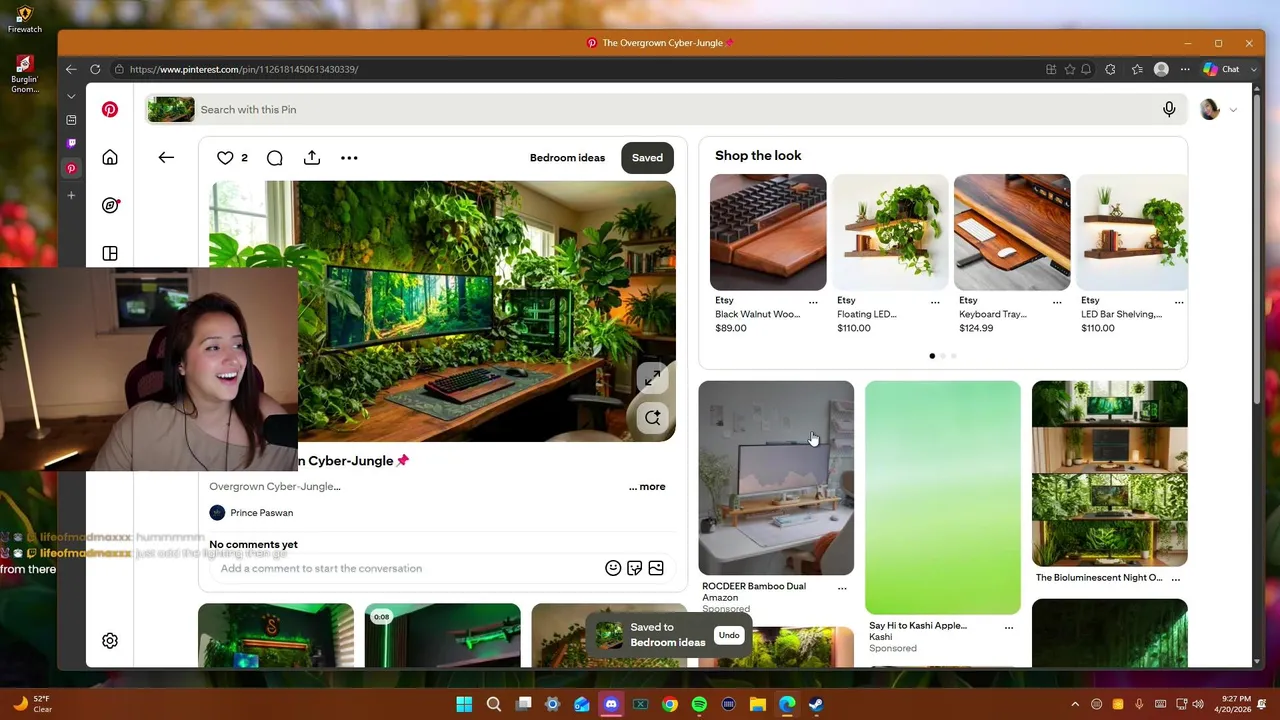Open options for ROCDEER Bamboo Dual pin
Viewport: 1280px width, 720px height.
point(842,588)
